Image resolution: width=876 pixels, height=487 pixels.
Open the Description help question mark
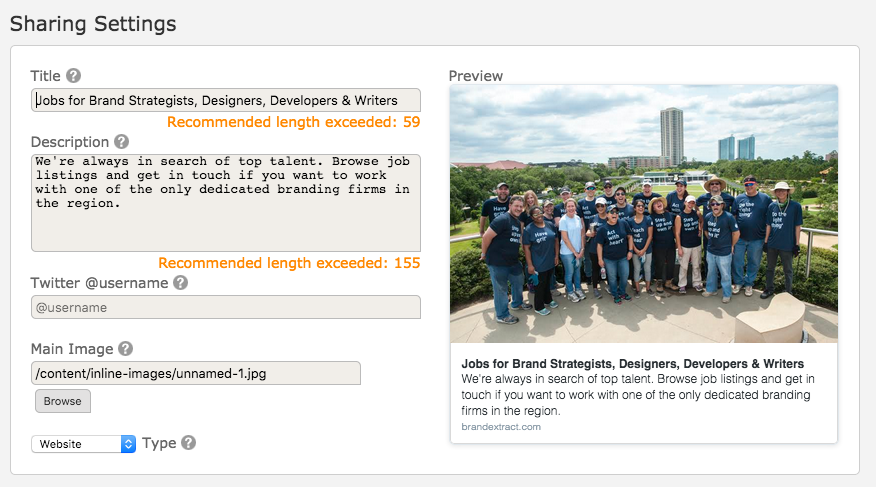click(x=121, y=142)
